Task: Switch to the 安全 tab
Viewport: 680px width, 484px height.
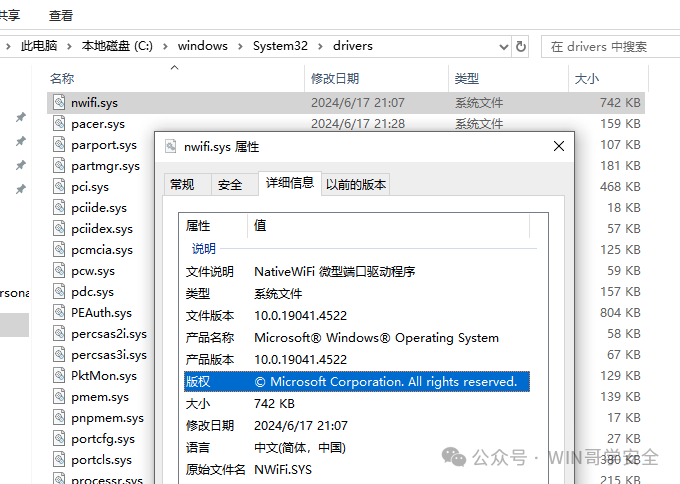Action: tap(234, 185)
